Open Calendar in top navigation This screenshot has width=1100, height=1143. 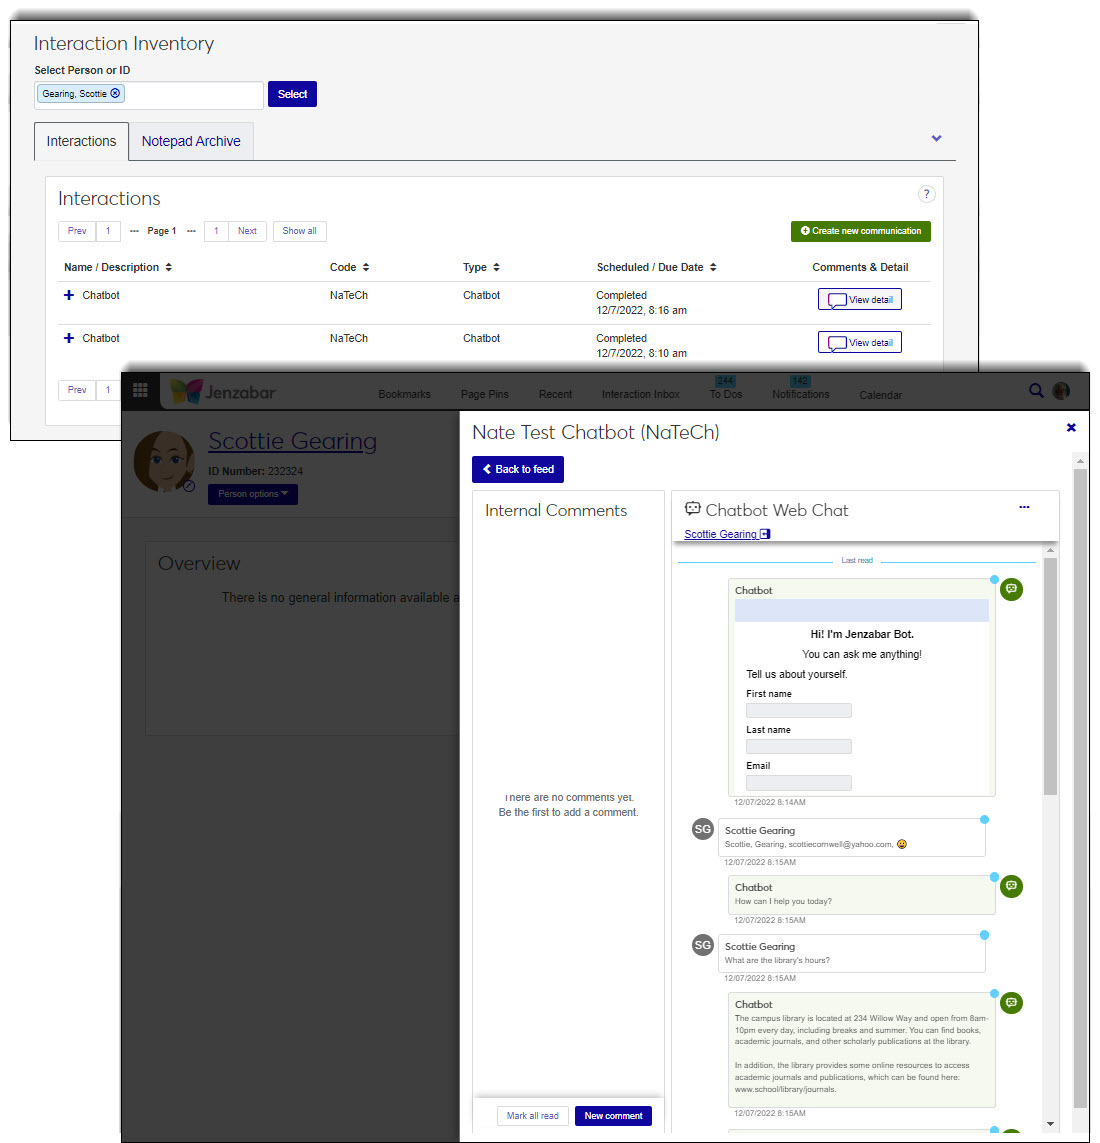881,395
